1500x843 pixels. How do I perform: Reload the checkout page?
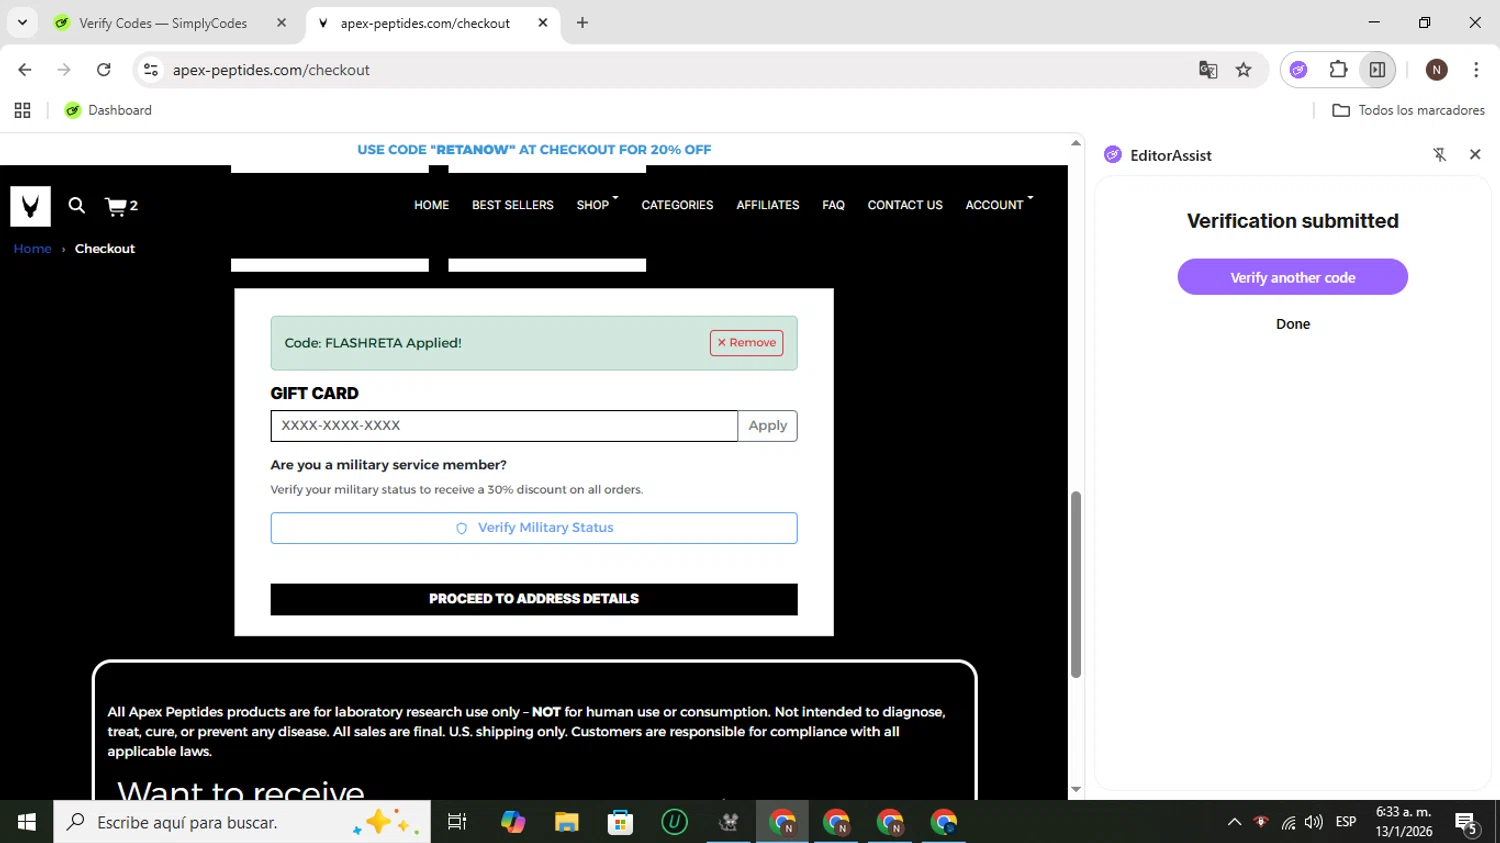pyautogui.click(x=104, y=70)
